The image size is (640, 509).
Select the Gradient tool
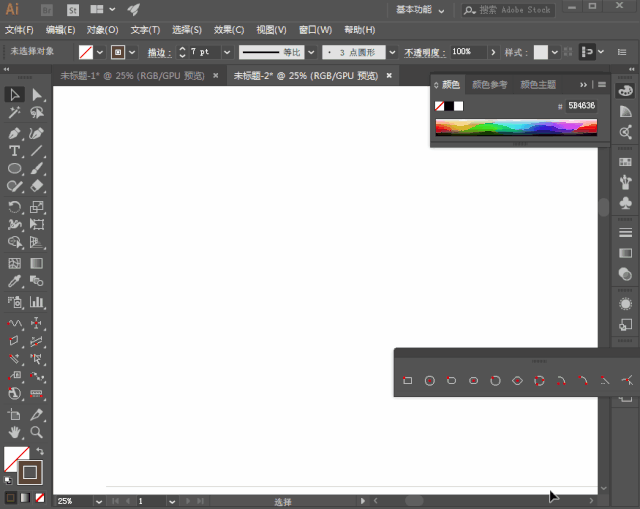pyautogui.click(x=37, y=263)
